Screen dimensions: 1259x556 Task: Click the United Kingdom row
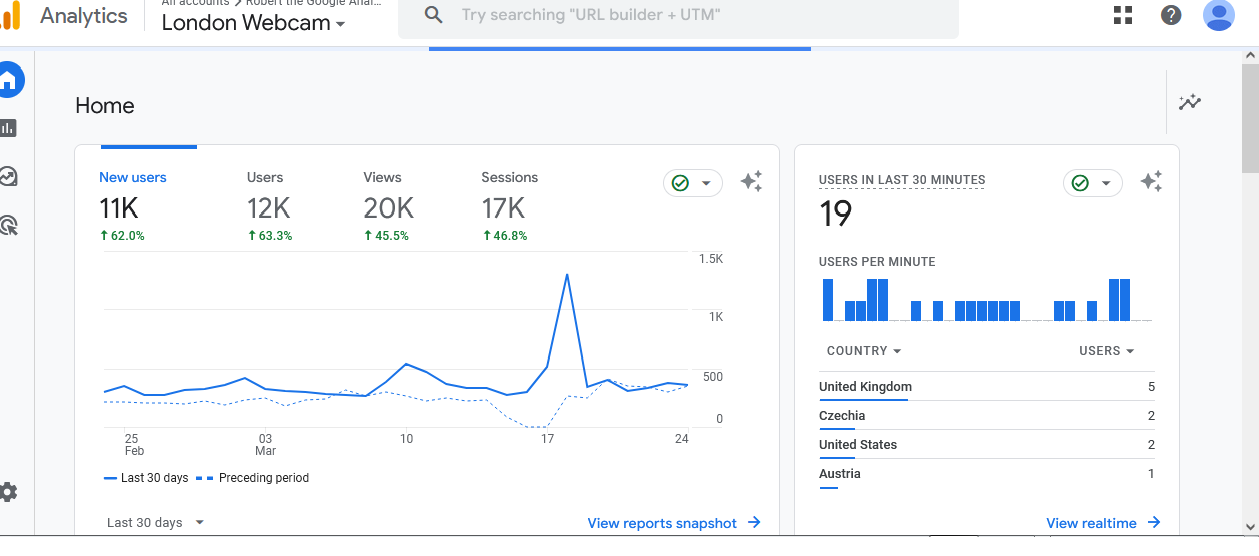pos(987,387)
